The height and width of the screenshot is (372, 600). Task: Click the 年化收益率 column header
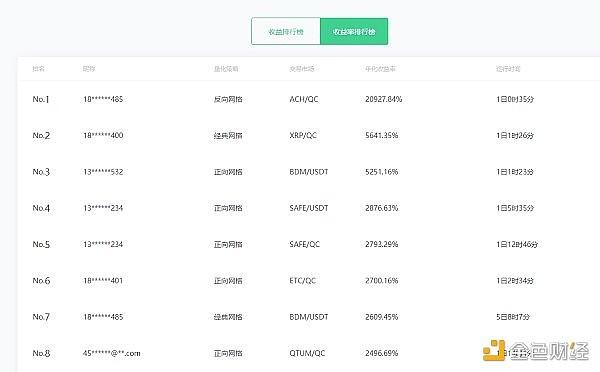click(x=380, y=69)
